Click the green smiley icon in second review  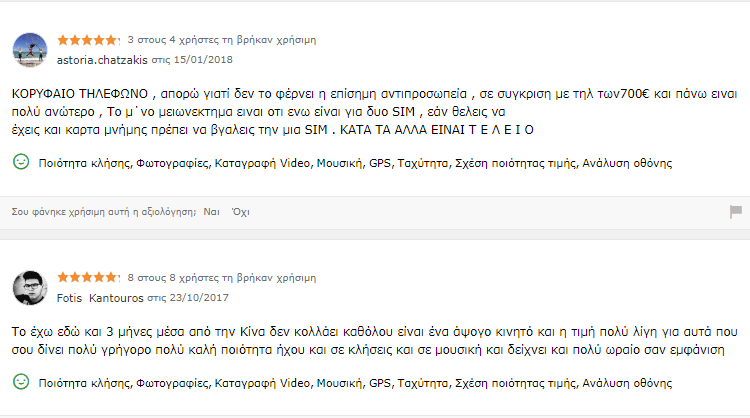pyautogui.click(x=20, y=382)
